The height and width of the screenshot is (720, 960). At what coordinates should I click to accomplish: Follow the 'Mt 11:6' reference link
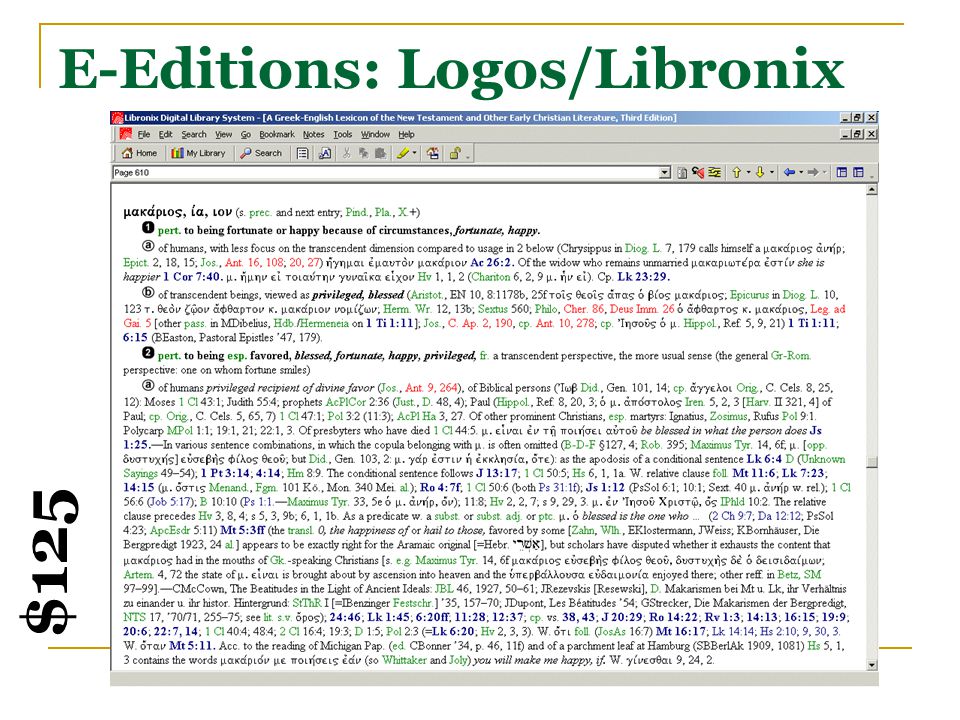point(754,473)
